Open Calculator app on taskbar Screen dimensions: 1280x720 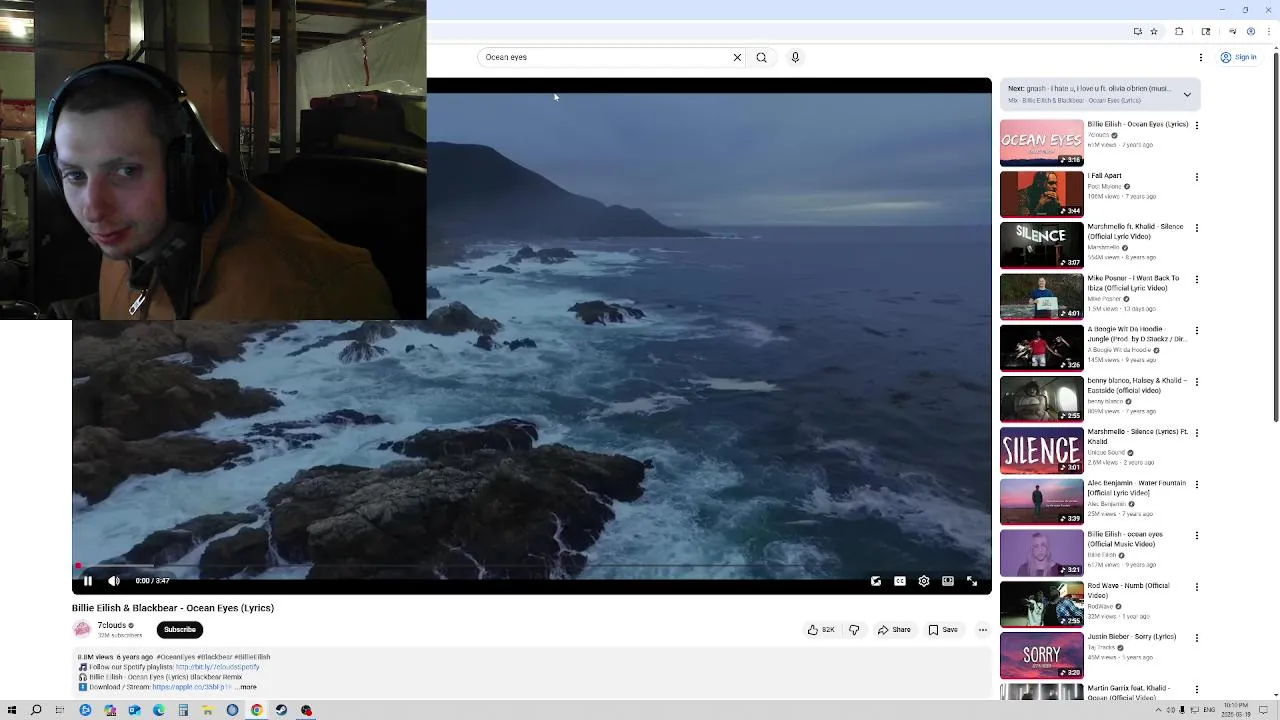tap(183, 710)
